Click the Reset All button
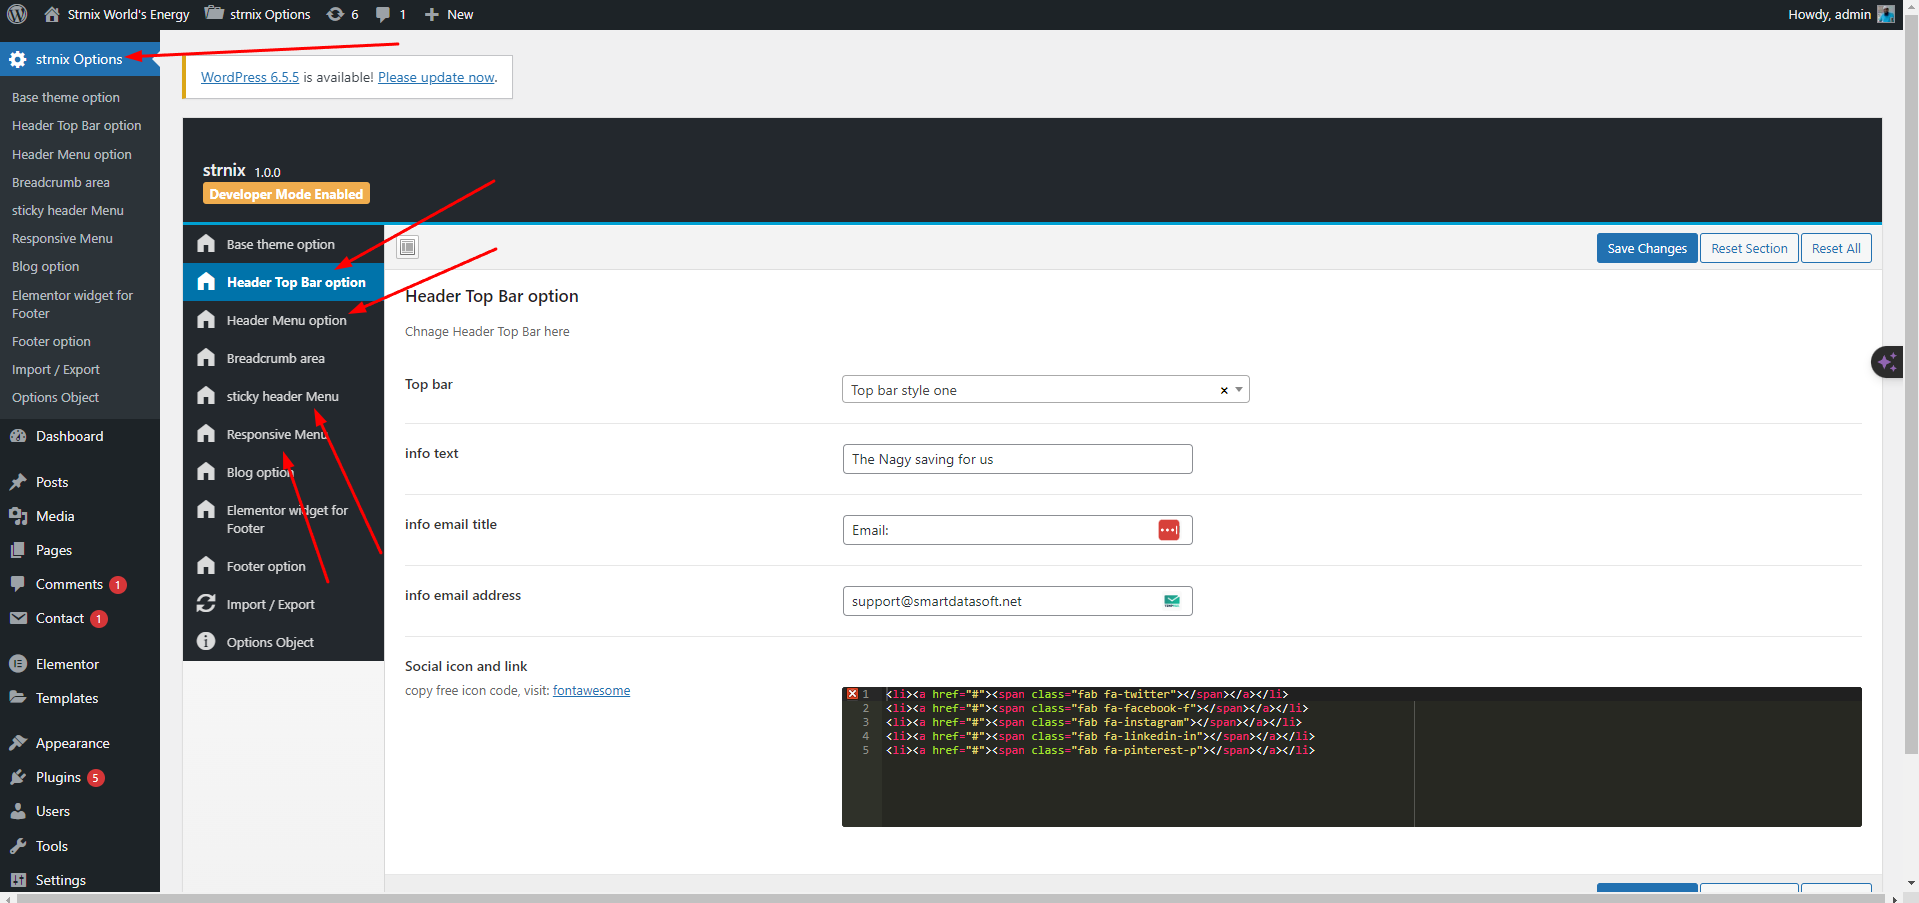1919x903 pixels. click(x=1836, y=248)
